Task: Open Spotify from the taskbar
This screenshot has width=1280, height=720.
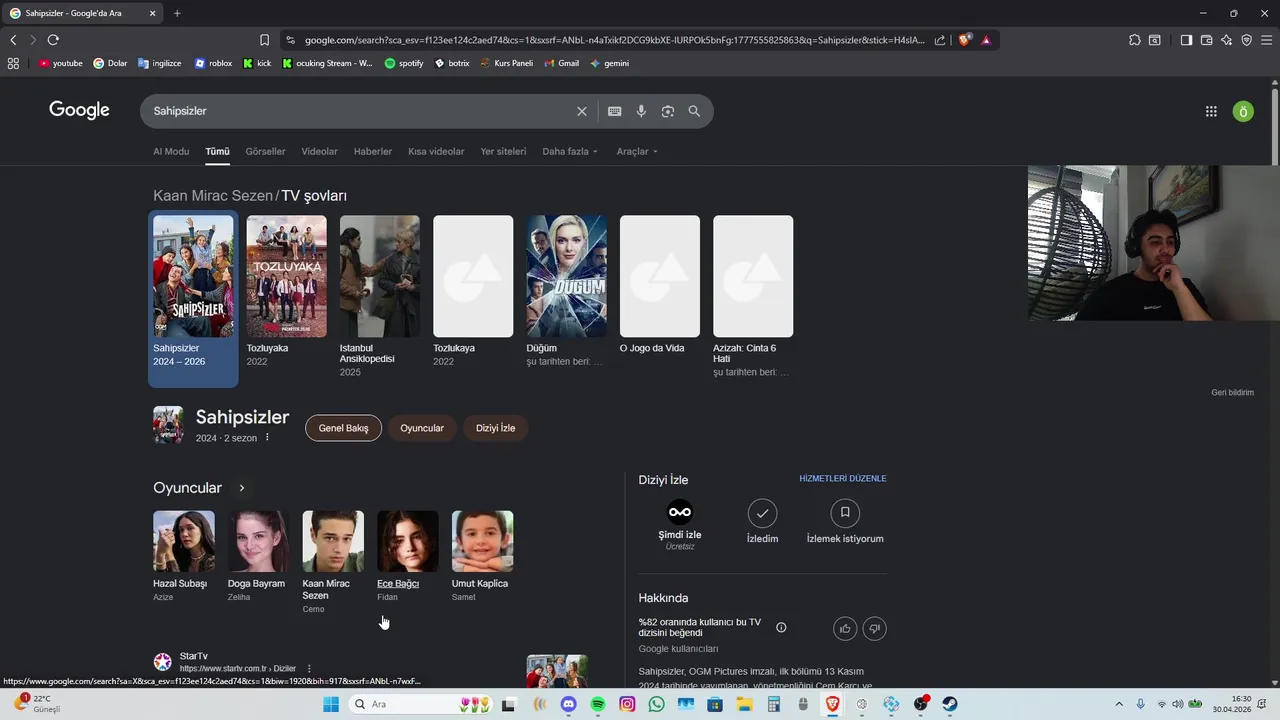Action: pos(598,704)
